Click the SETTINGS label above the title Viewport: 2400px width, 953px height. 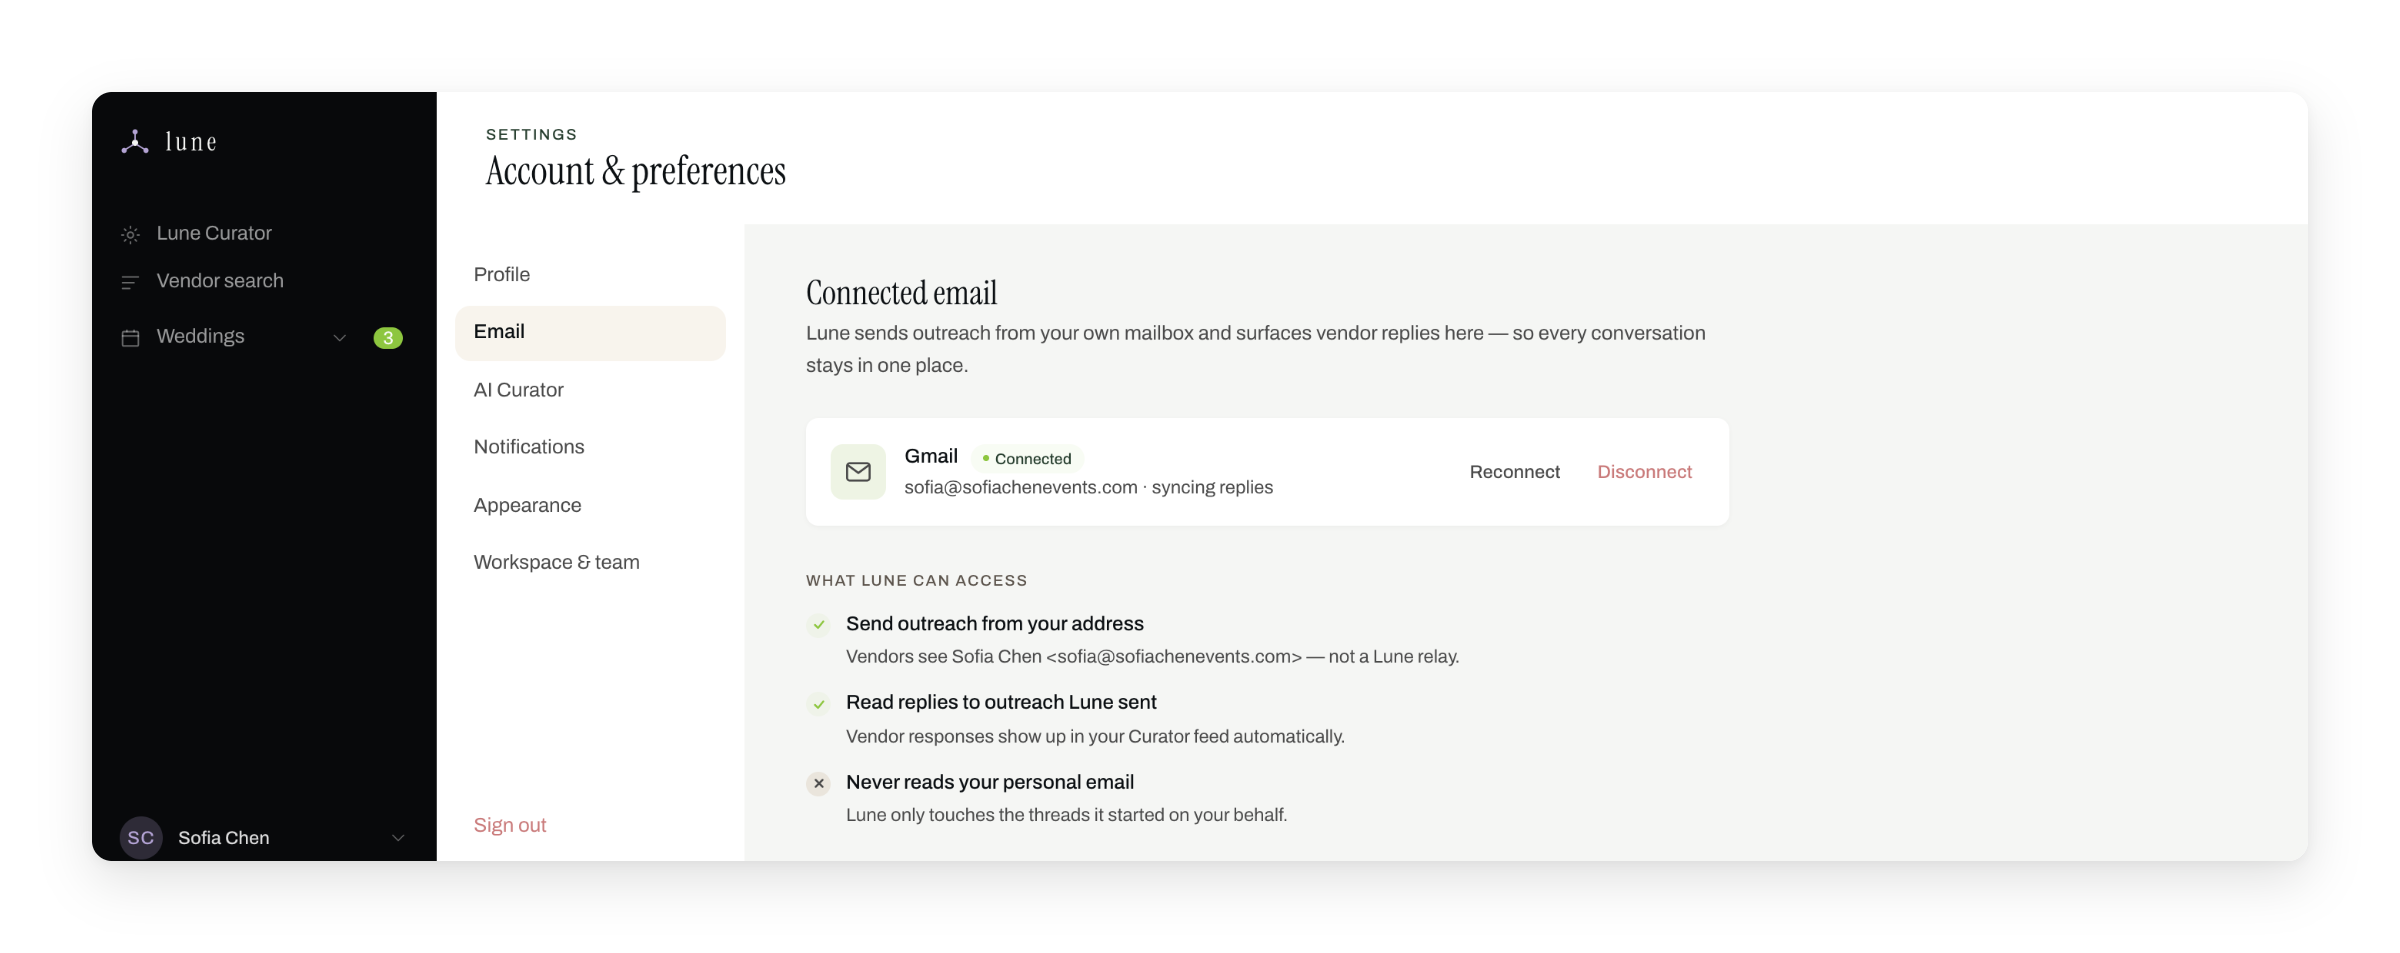point(531,135)
